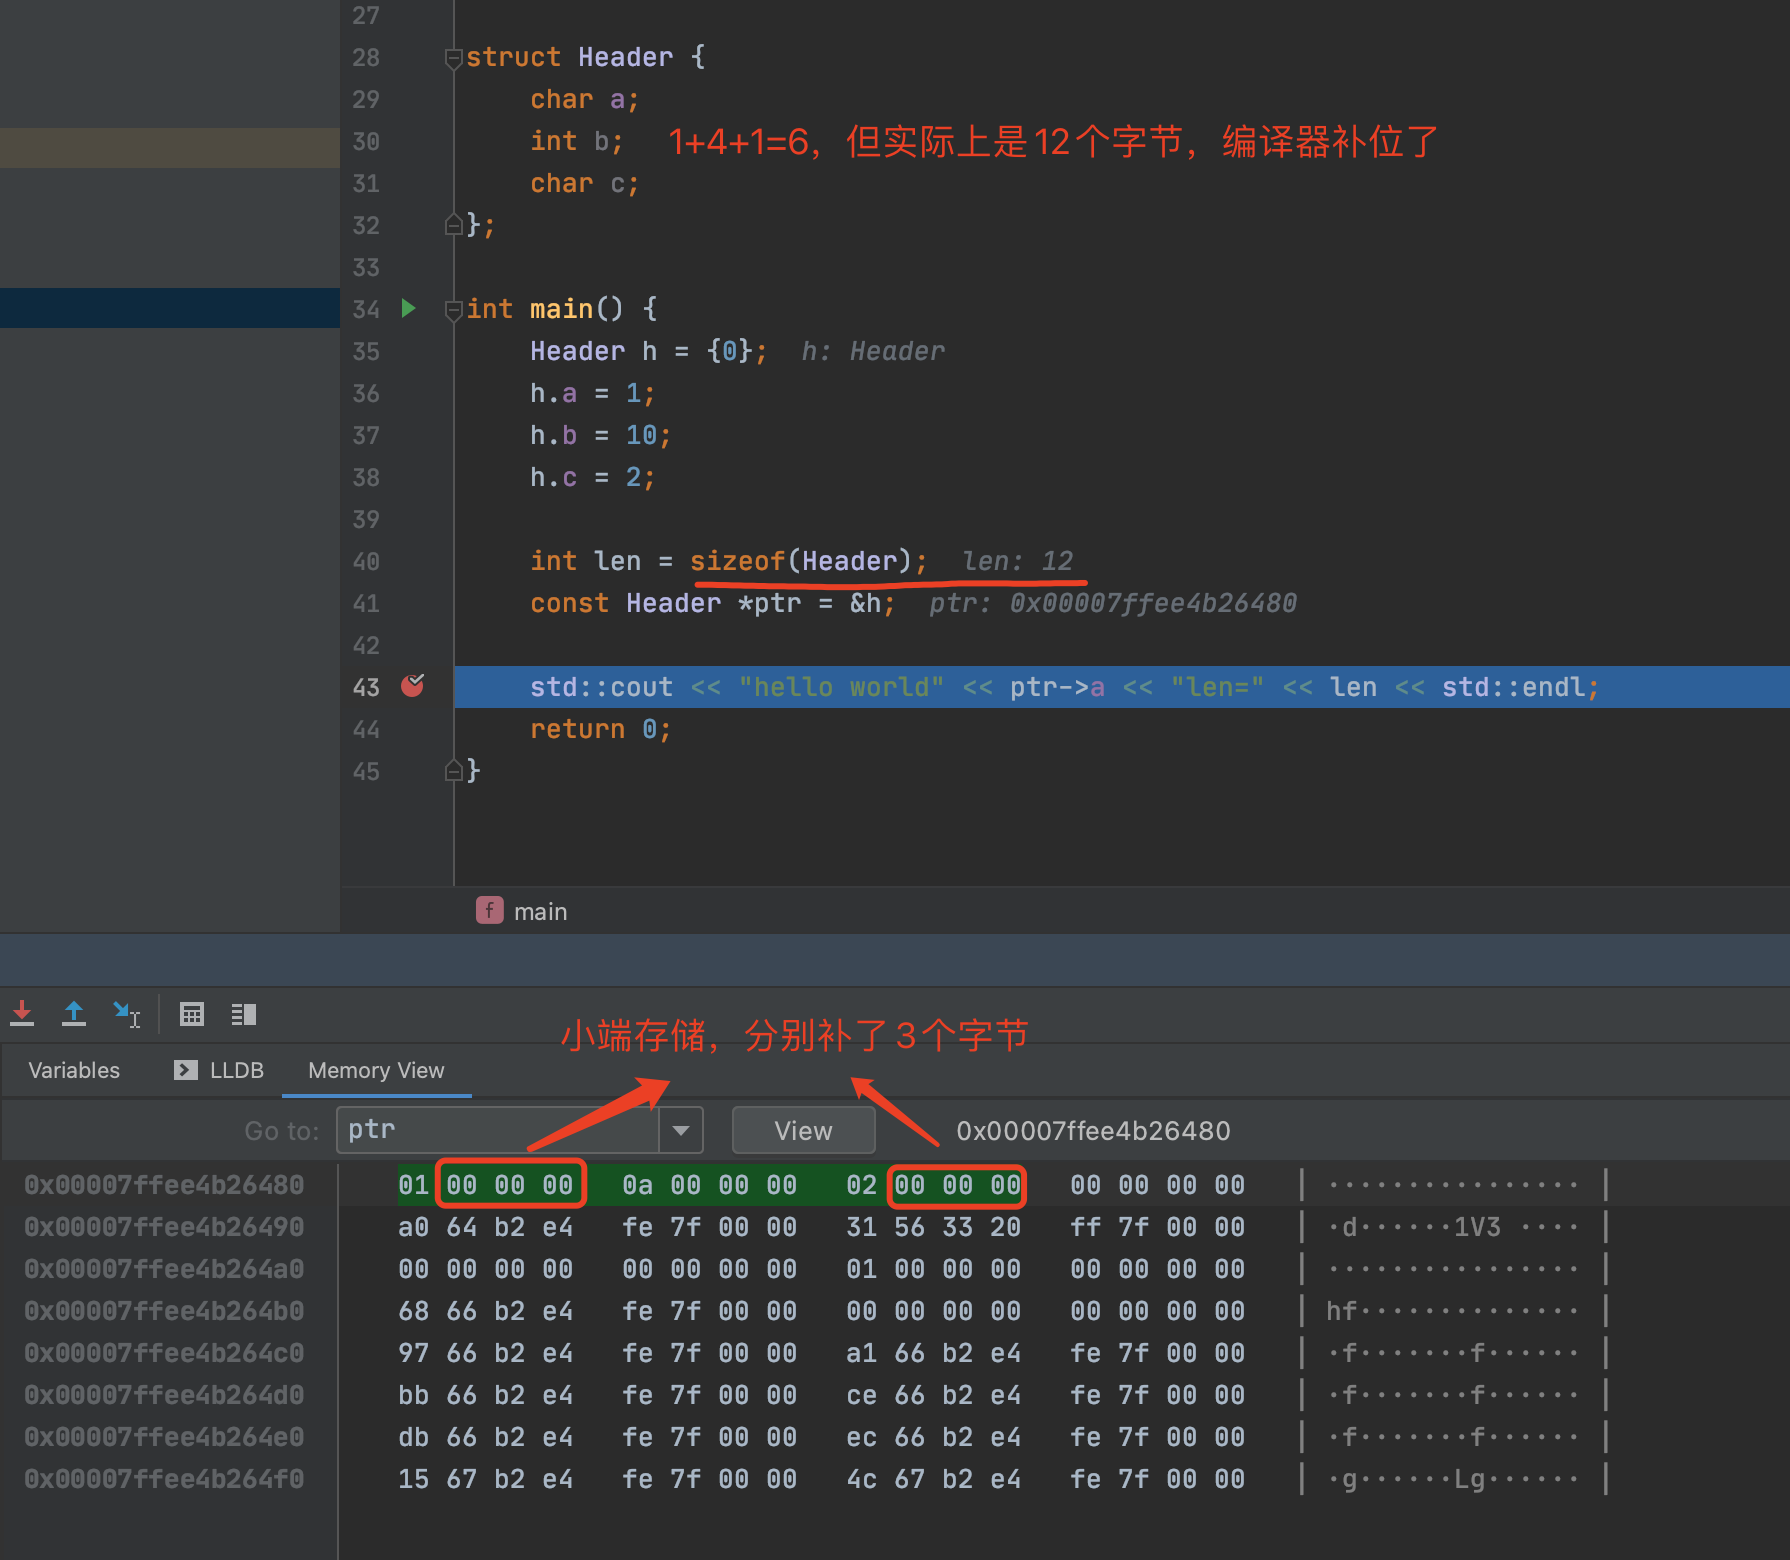Collapse the struct Header fold marker on line 28
The width and height of the screenshot is (1790, 1560).
(x=453, y=58)
